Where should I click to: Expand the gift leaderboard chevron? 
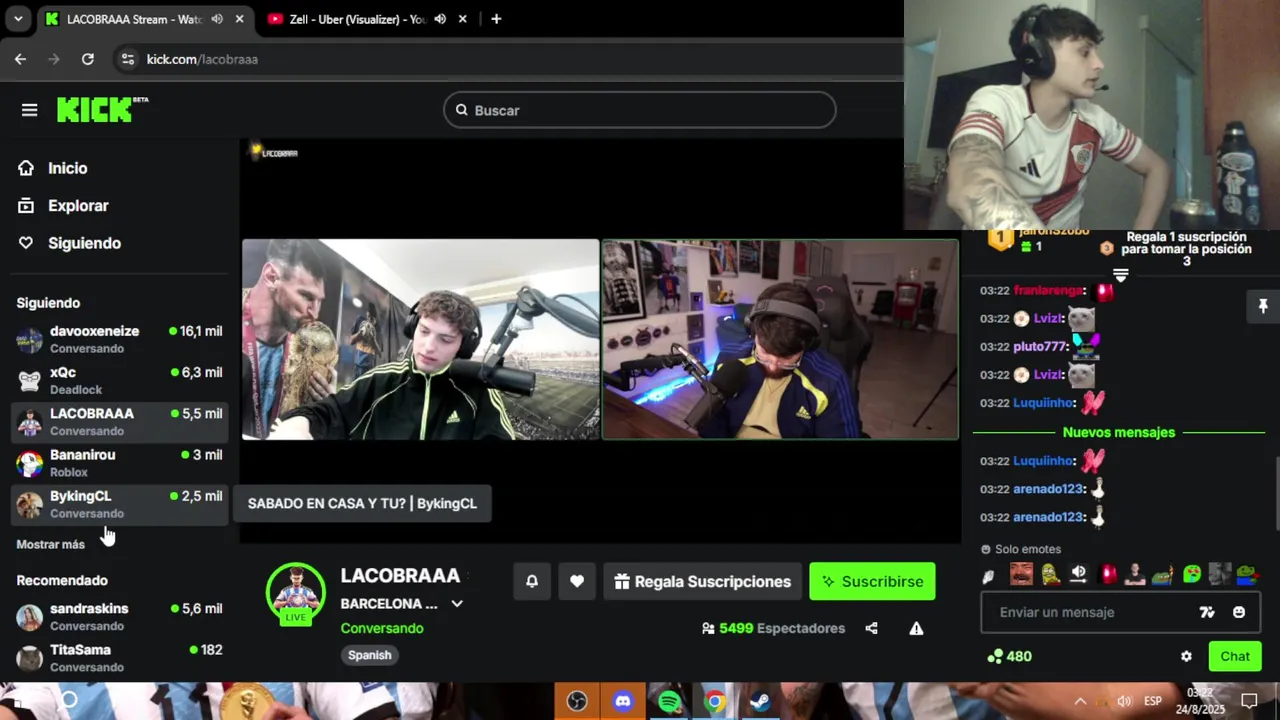point(1120,274)
